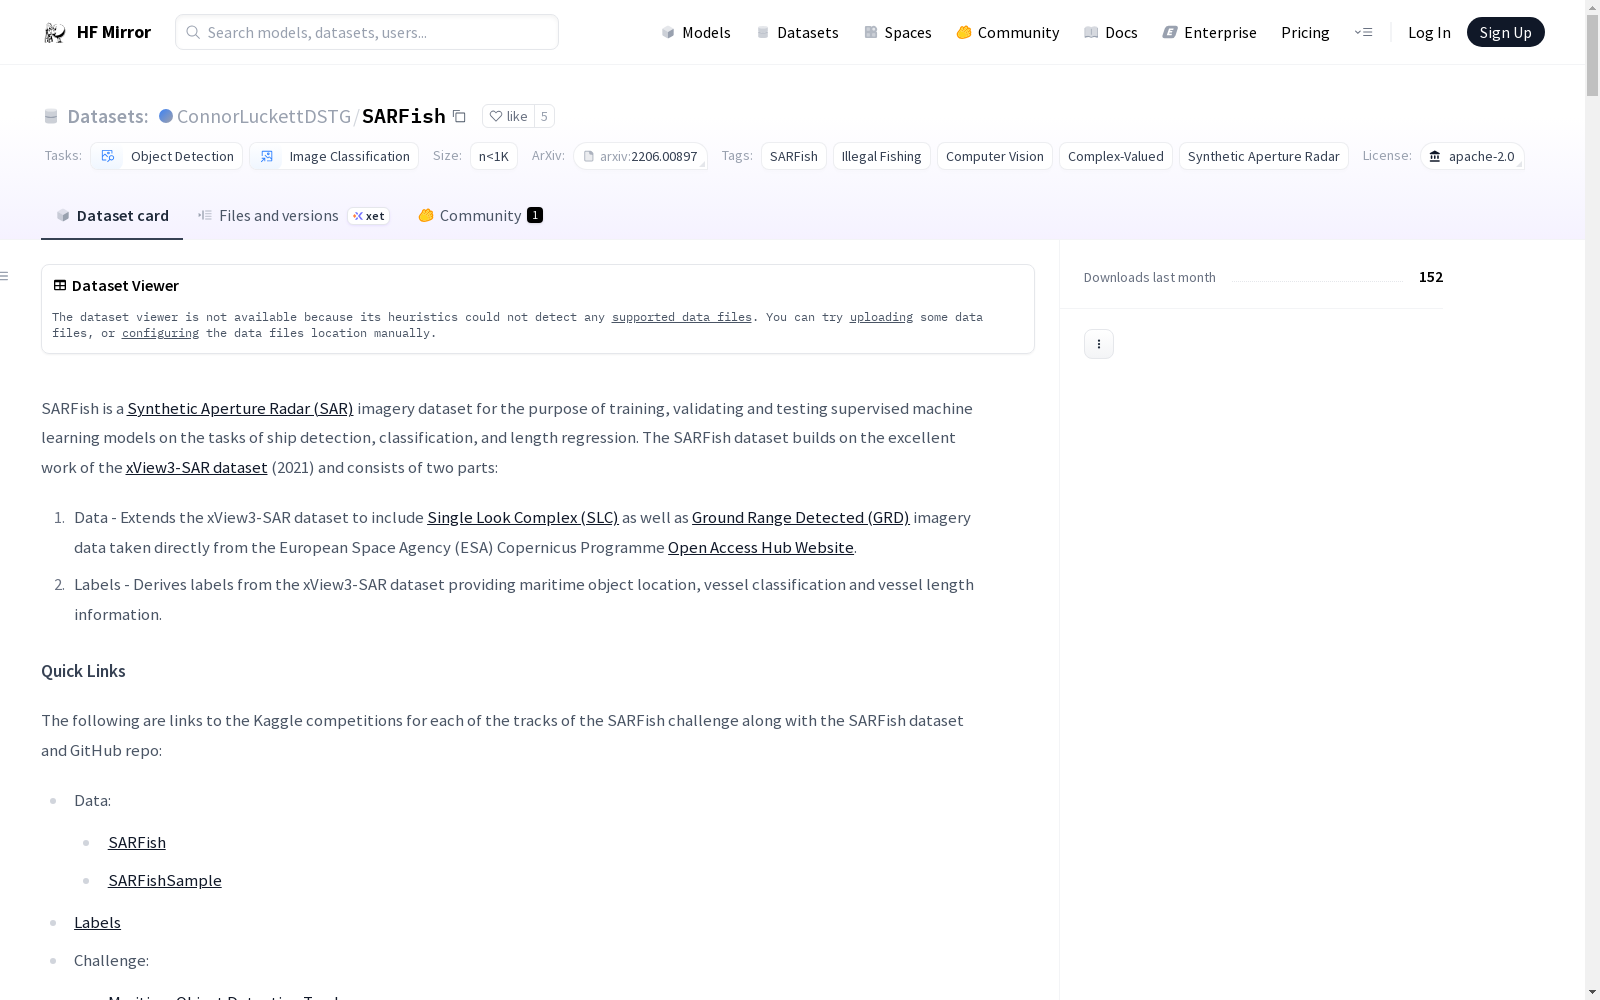
Task: Open Docs in the top navigation
Action: (1111, 33)
